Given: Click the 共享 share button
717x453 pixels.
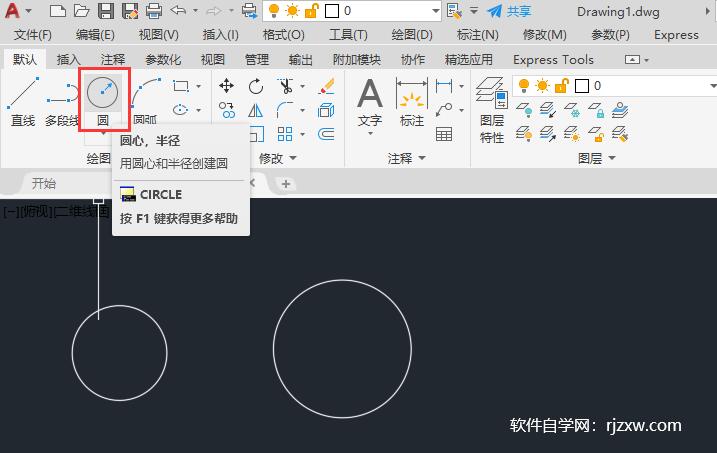Looking at the screenshot, I should point(509,11).
